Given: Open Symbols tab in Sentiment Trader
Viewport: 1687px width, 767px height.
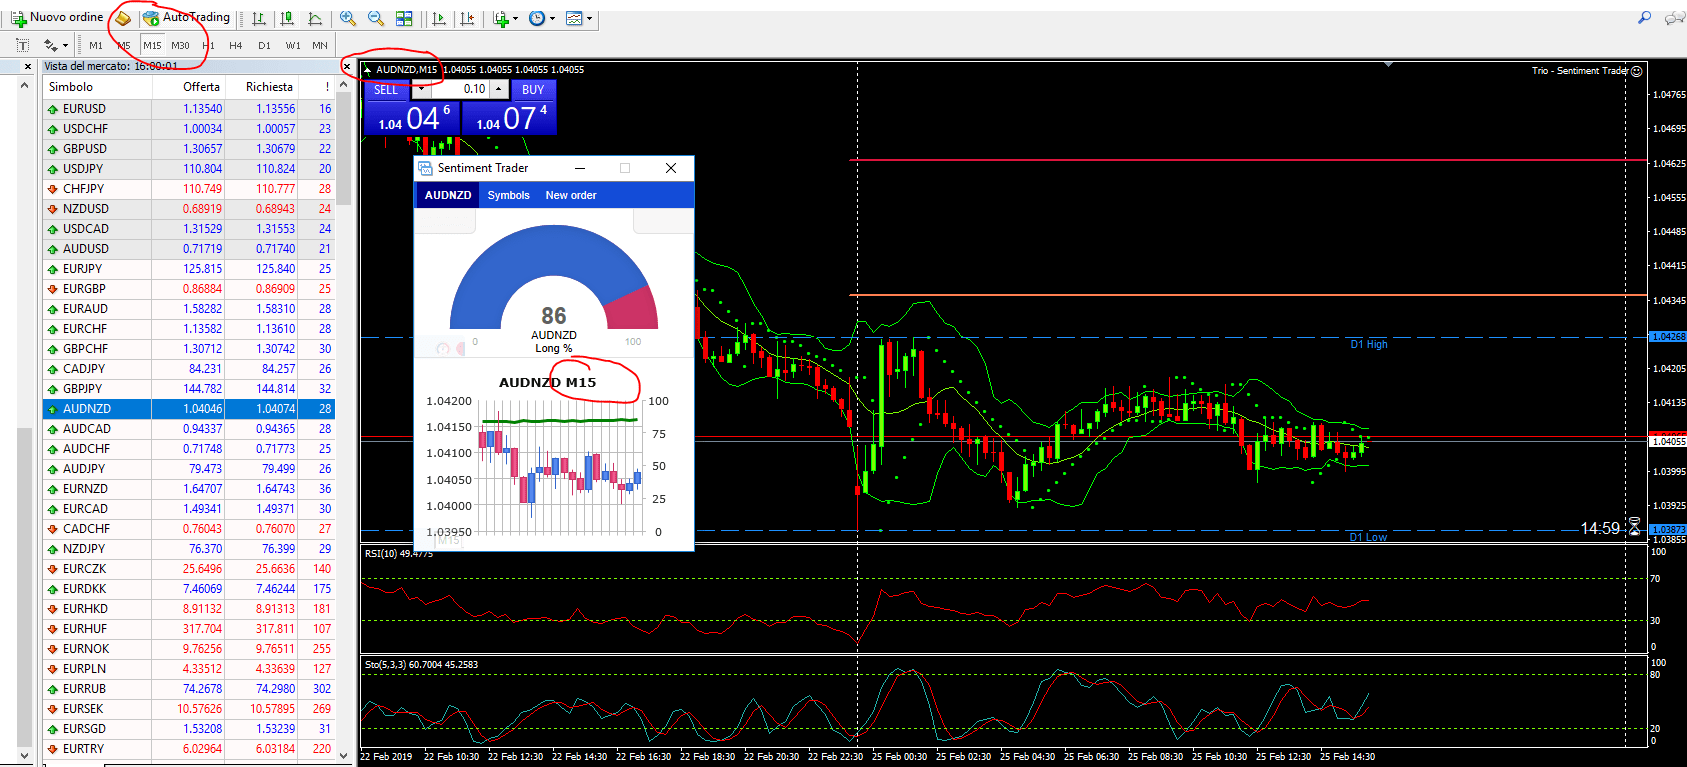Looking at the screenshot, I should (509, 195).
